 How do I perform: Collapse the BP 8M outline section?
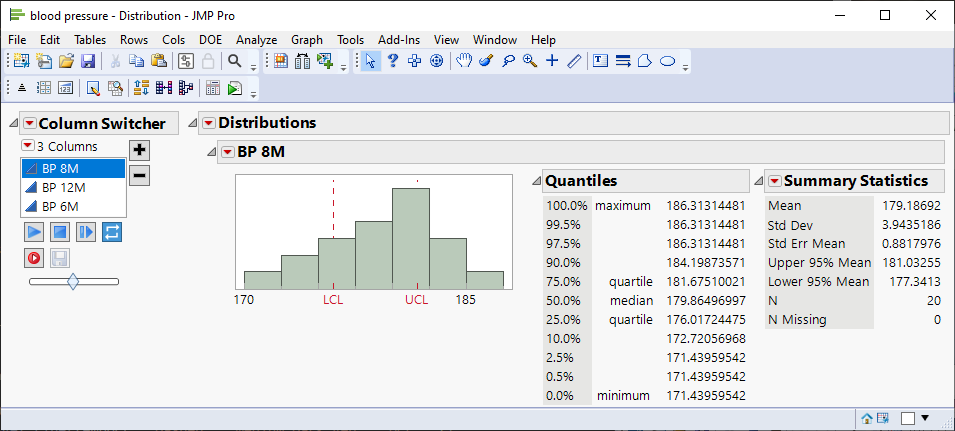click(x=210, y=152)
